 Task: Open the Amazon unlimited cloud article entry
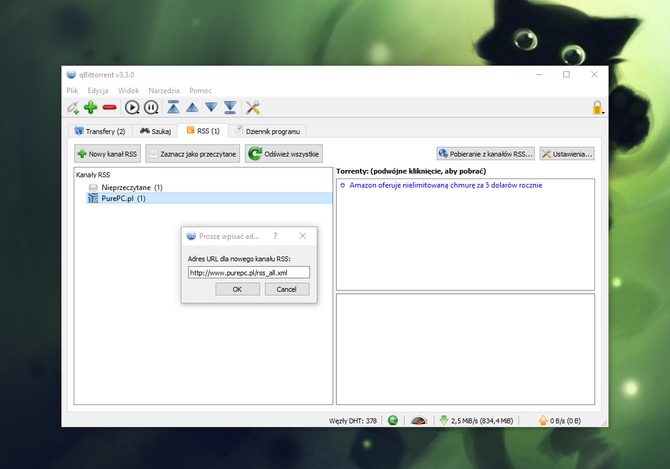coord(446,185)
